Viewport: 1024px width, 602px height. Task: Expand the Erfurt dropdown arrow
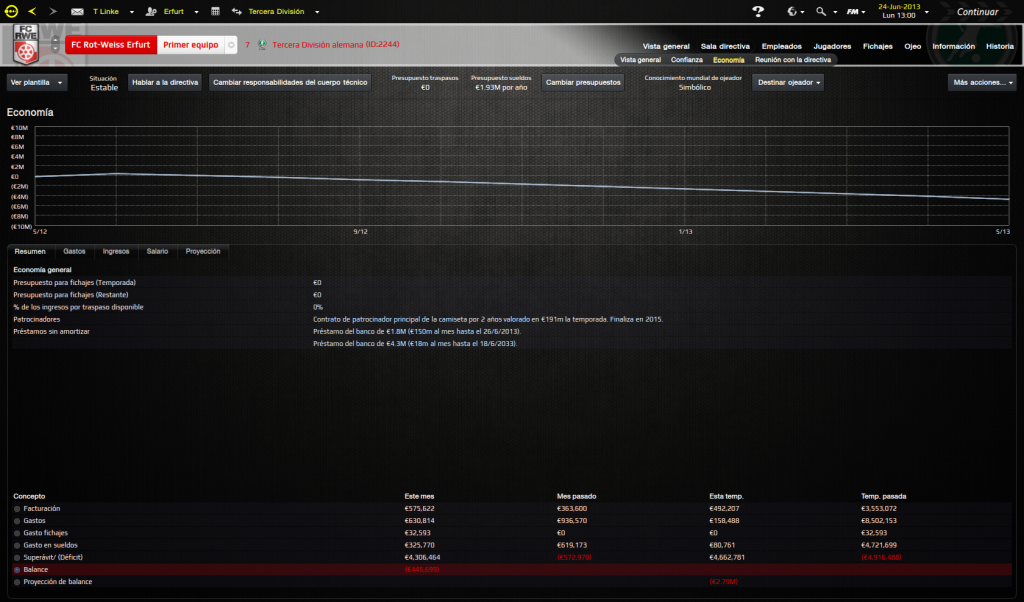(197, 12)
